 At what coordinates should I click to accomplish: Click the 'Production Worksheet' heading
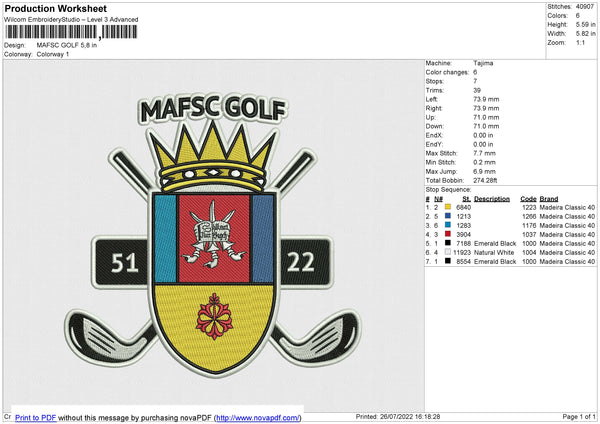[x=56, y=8]
